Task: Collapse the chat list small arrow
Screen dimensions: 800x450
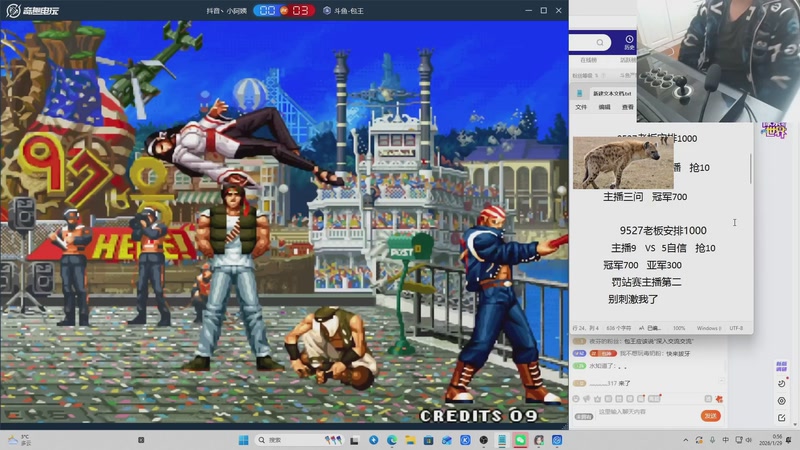Action: tap(722, 380)
